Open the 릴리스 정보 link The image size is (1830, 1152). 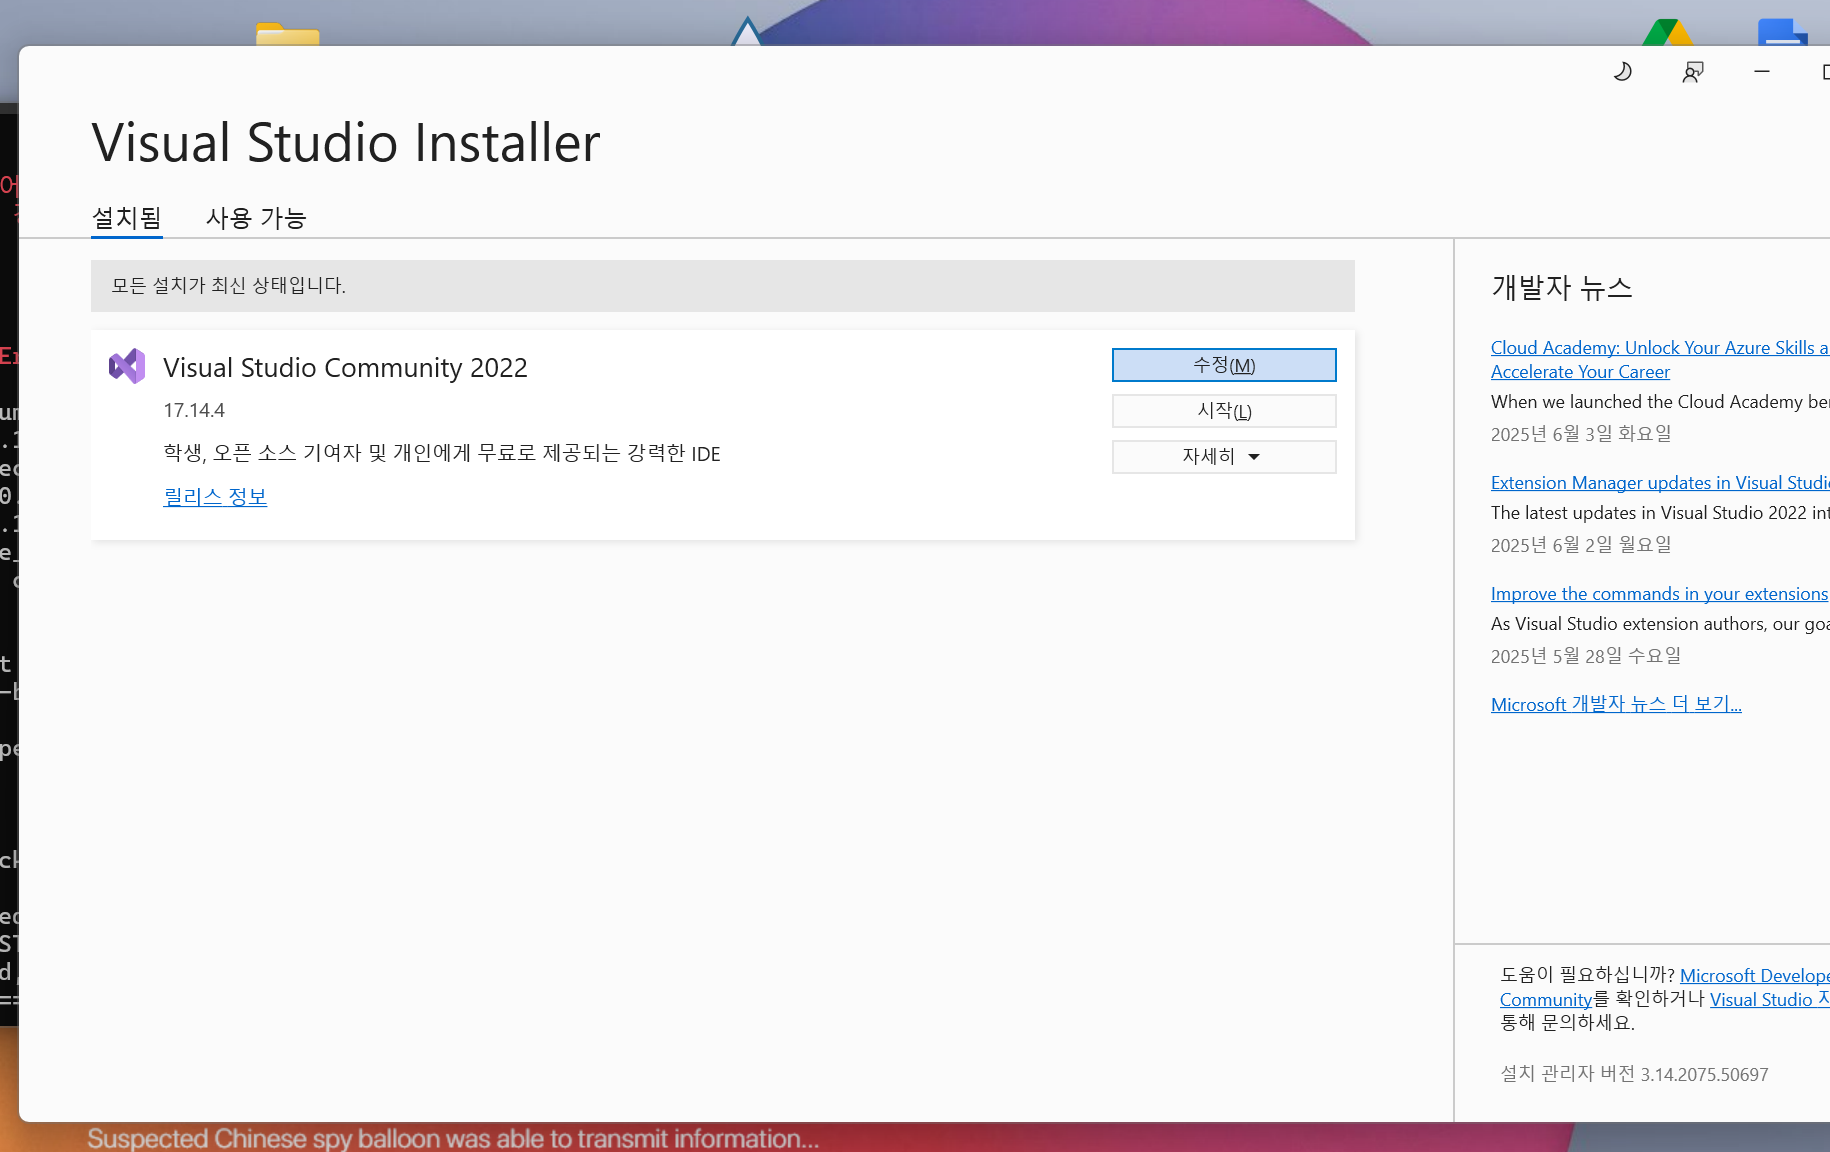(x=215, y=497)
